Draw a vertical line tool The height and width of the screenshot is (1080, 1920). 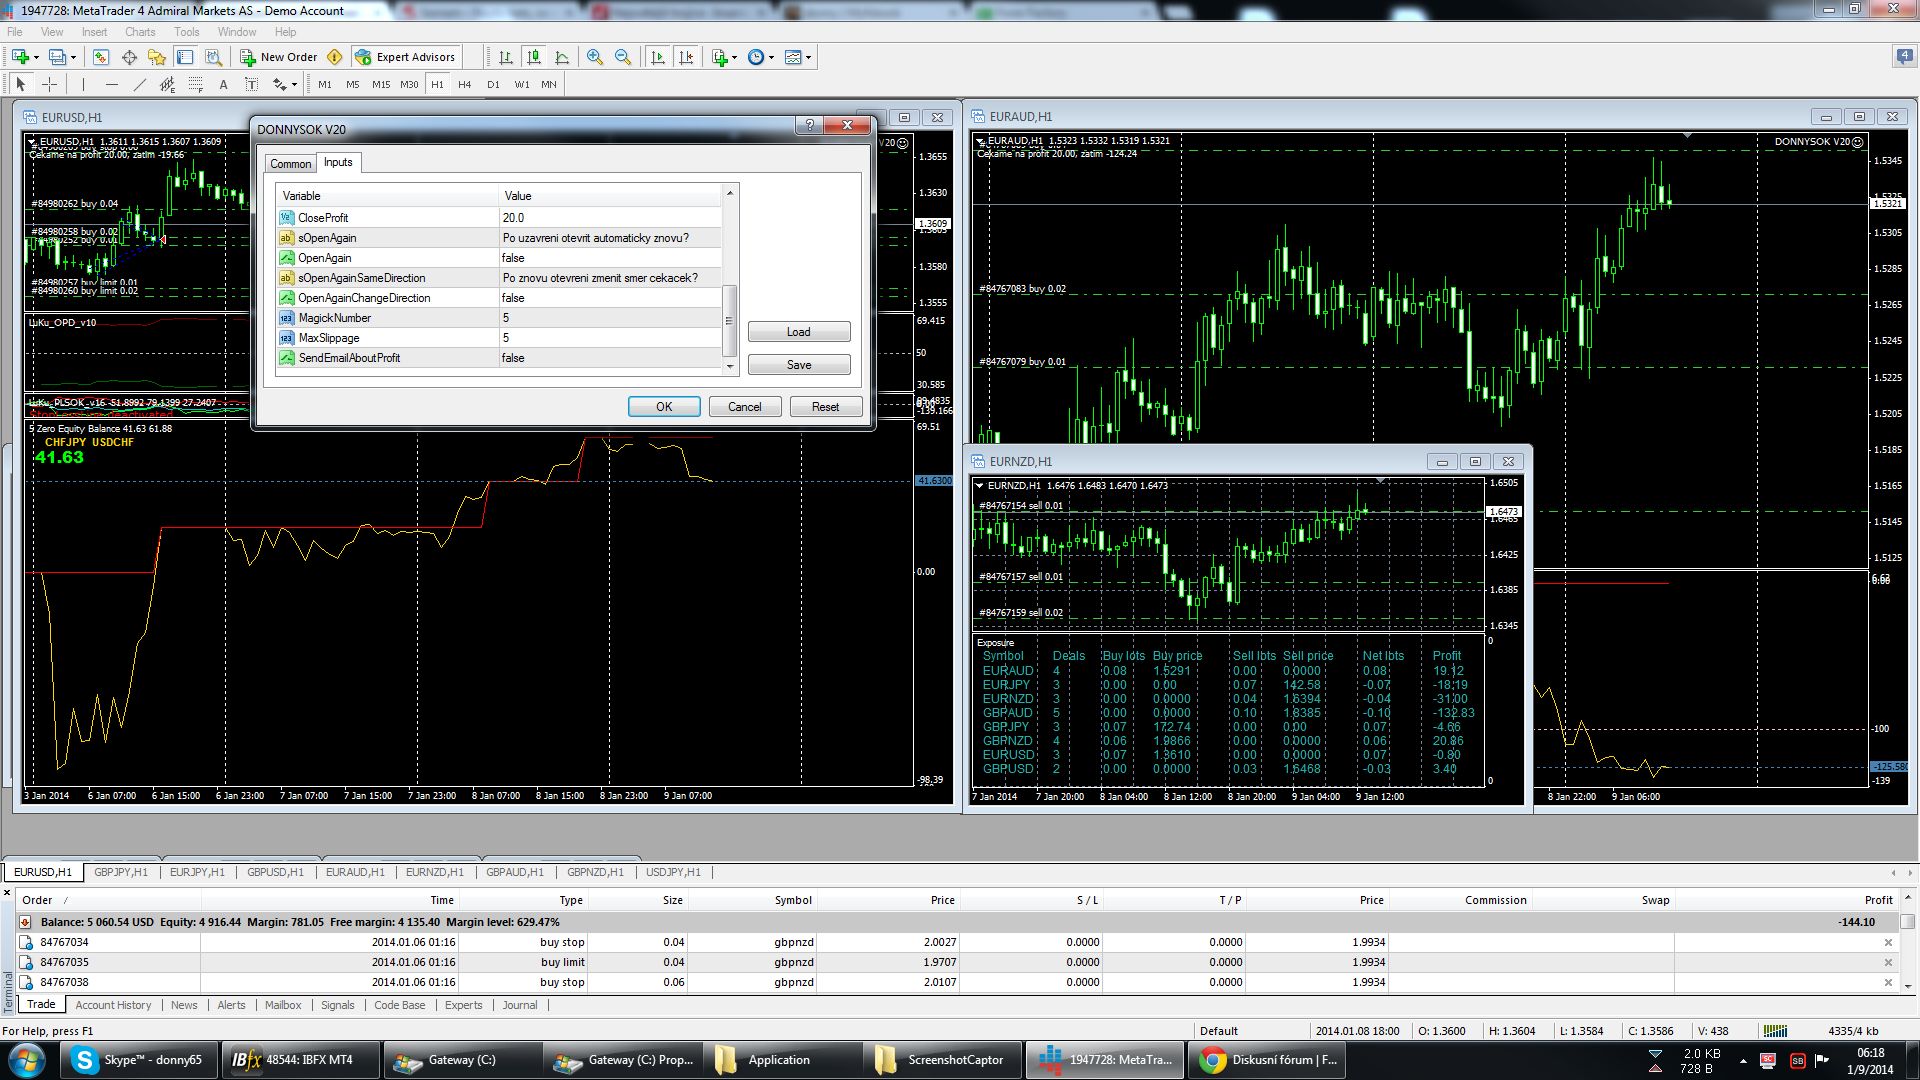[x=83, y=84]
